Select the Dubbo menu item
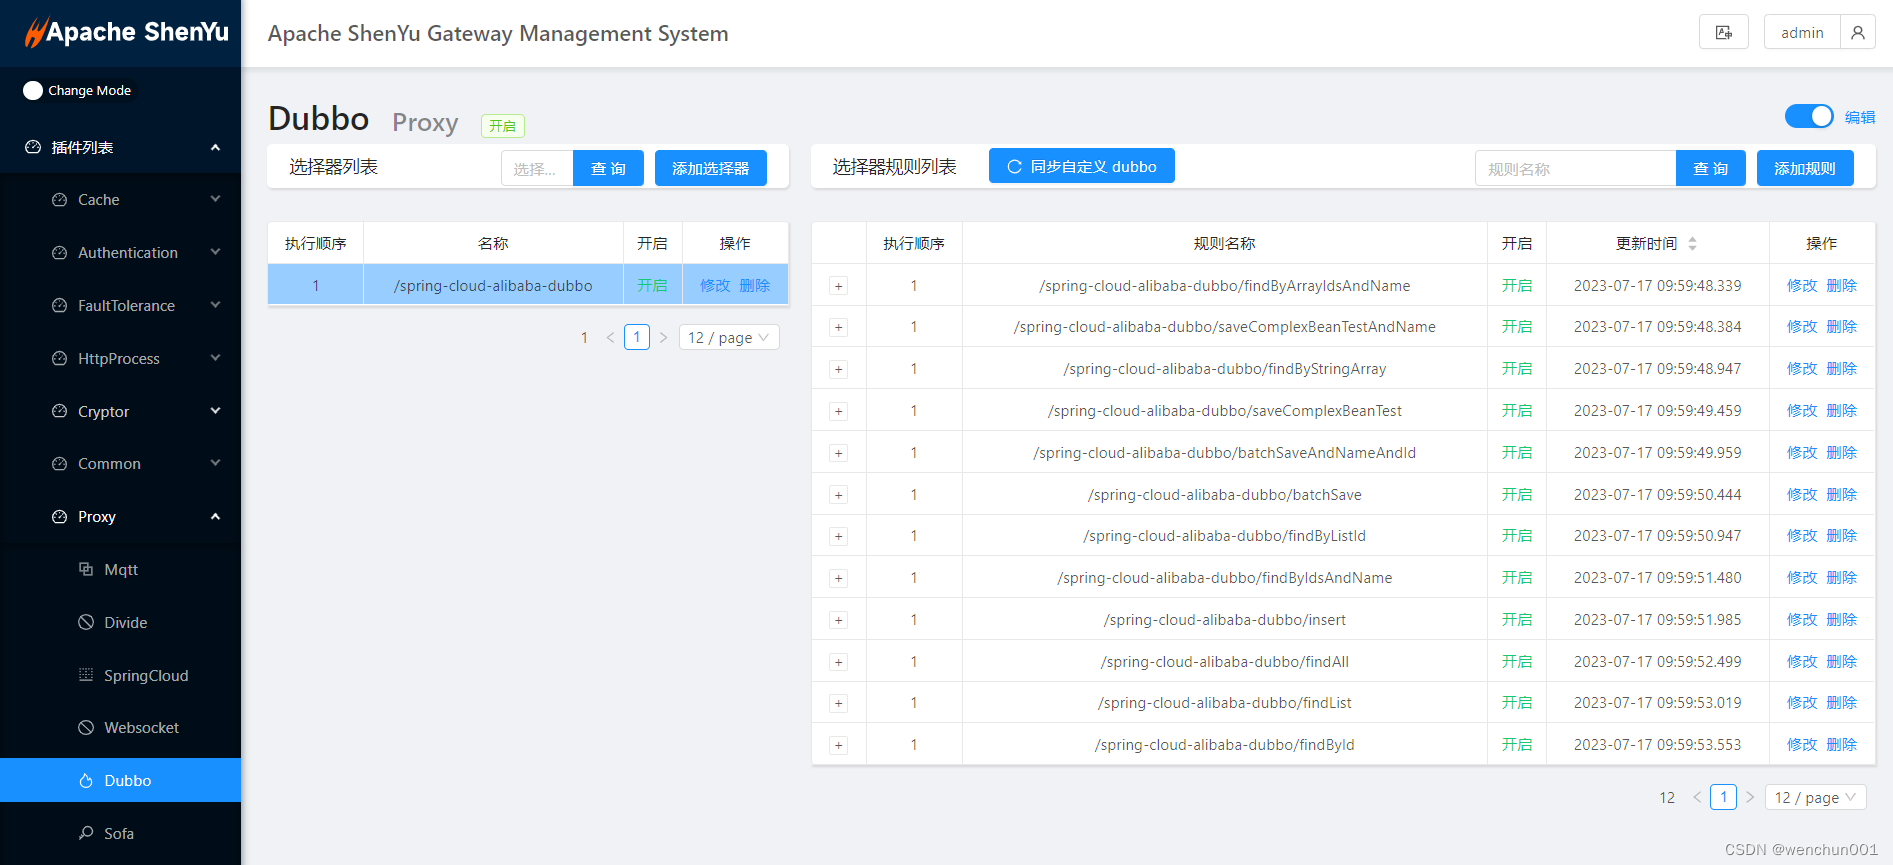Image resolution: width=1893 pixels, height=865 pixels. tap(120, 780)
